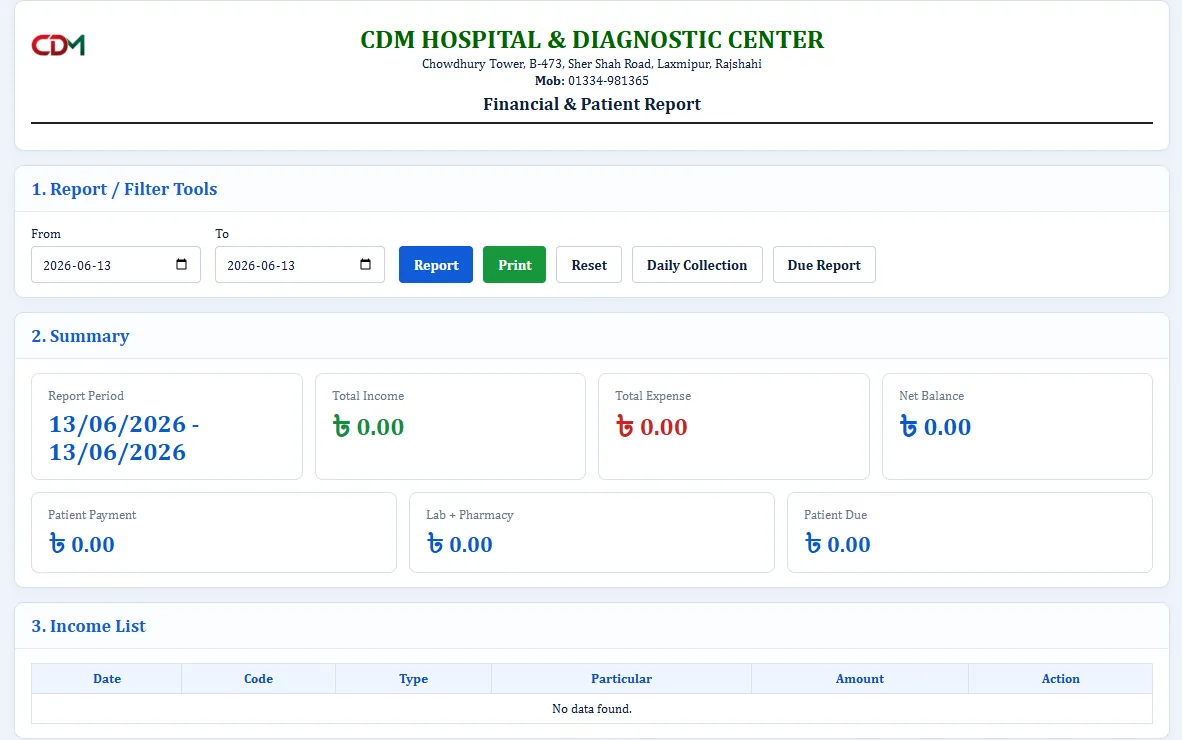This screenshot has height=740, width=1182.
Task: Click the Type column header
Action: coord(413,678)
